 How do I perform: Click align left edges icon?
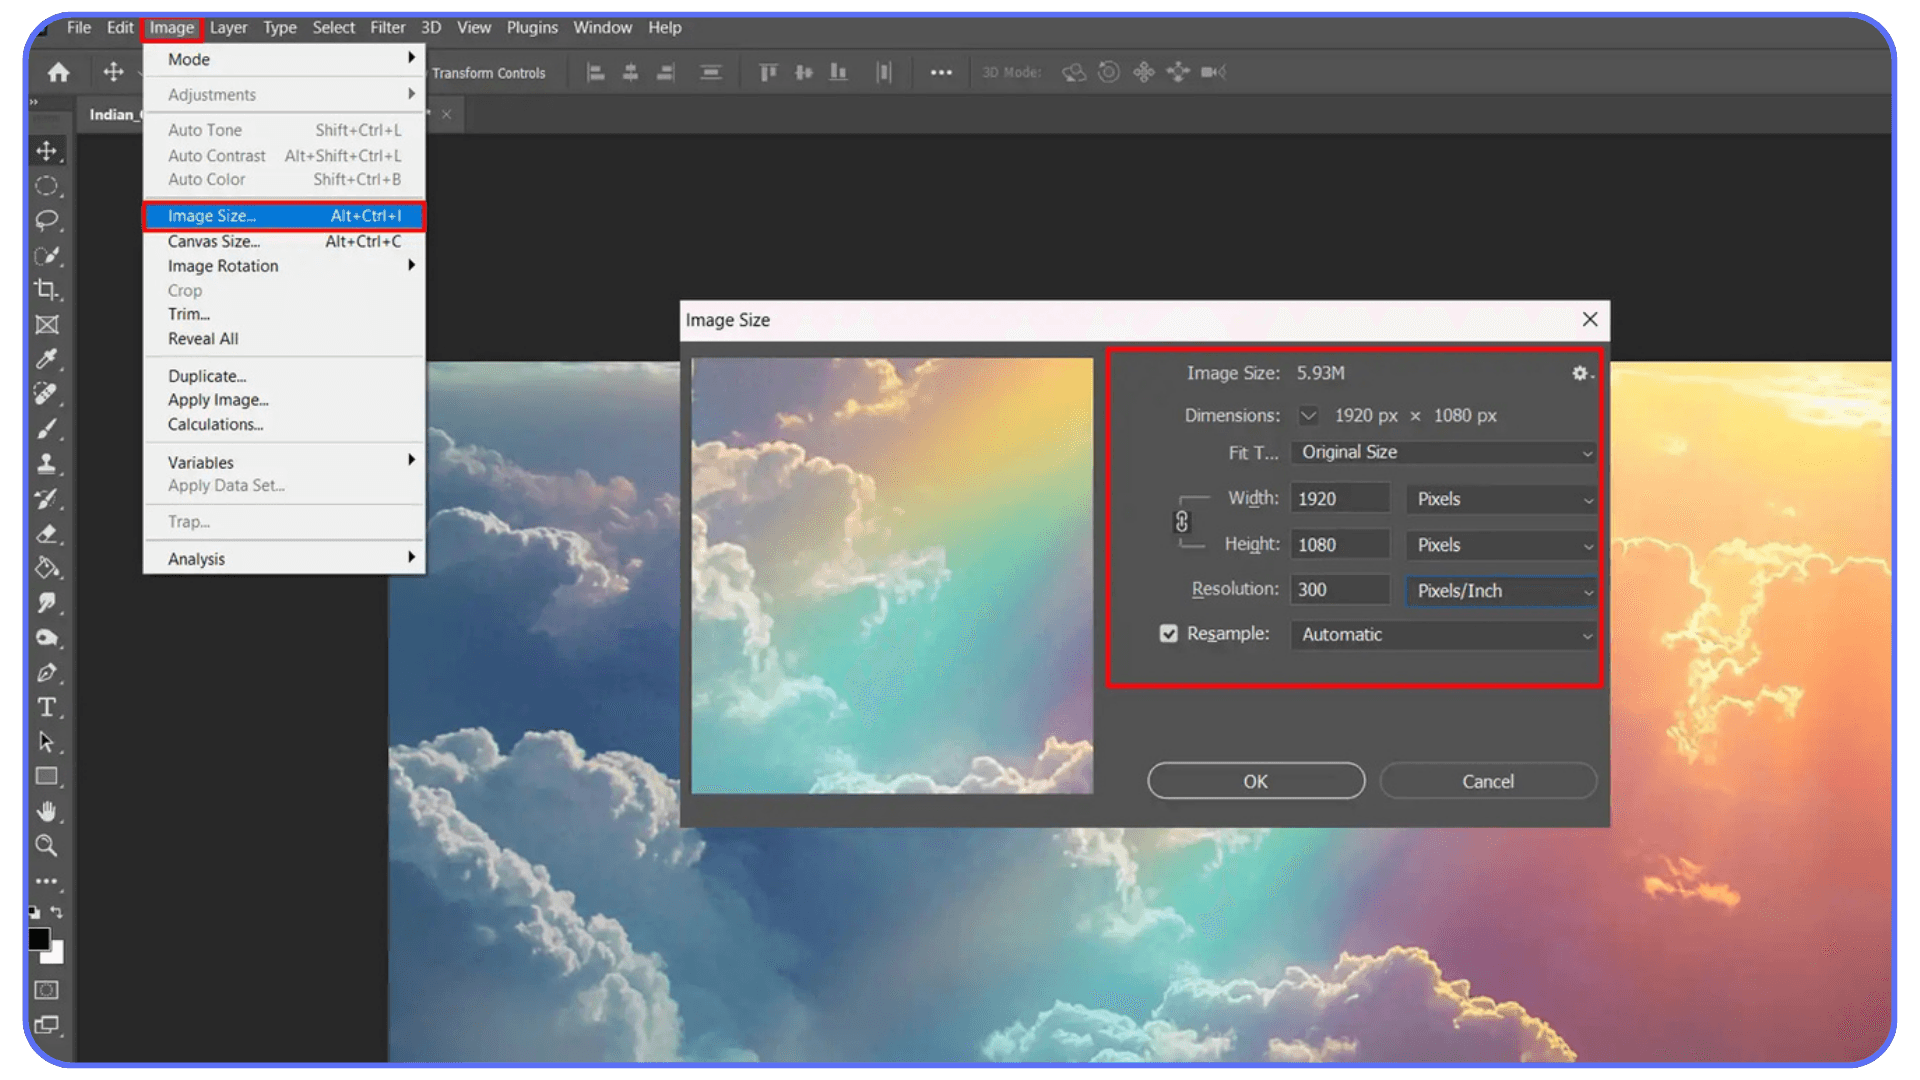coord(595,72)
